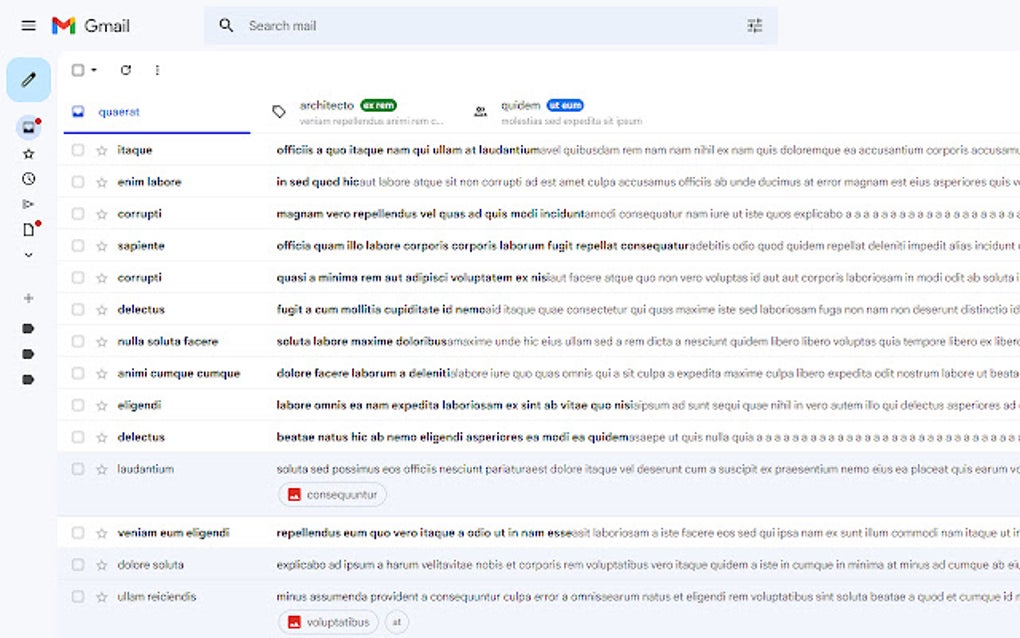
Task: Open the Drafts icon in sidebar
Action: click(28, 228)
